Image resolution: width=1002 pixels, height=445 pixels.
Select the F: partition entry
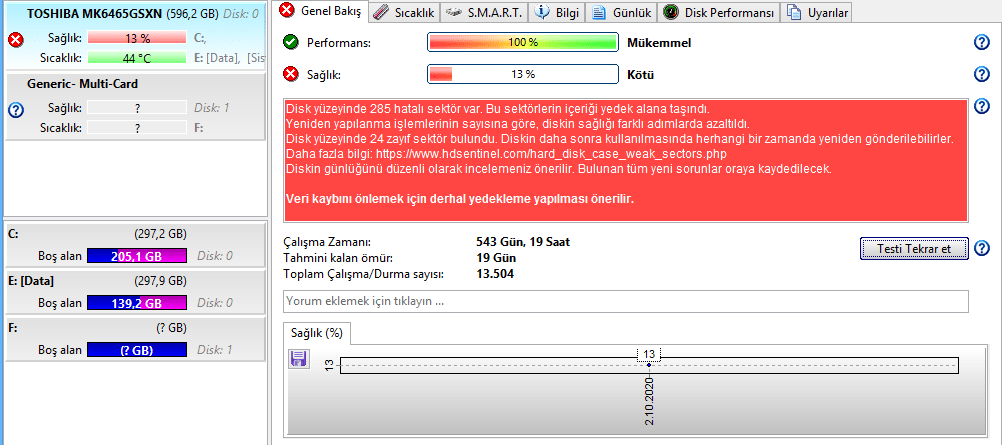pyautogui.click(x=134, y=338)
